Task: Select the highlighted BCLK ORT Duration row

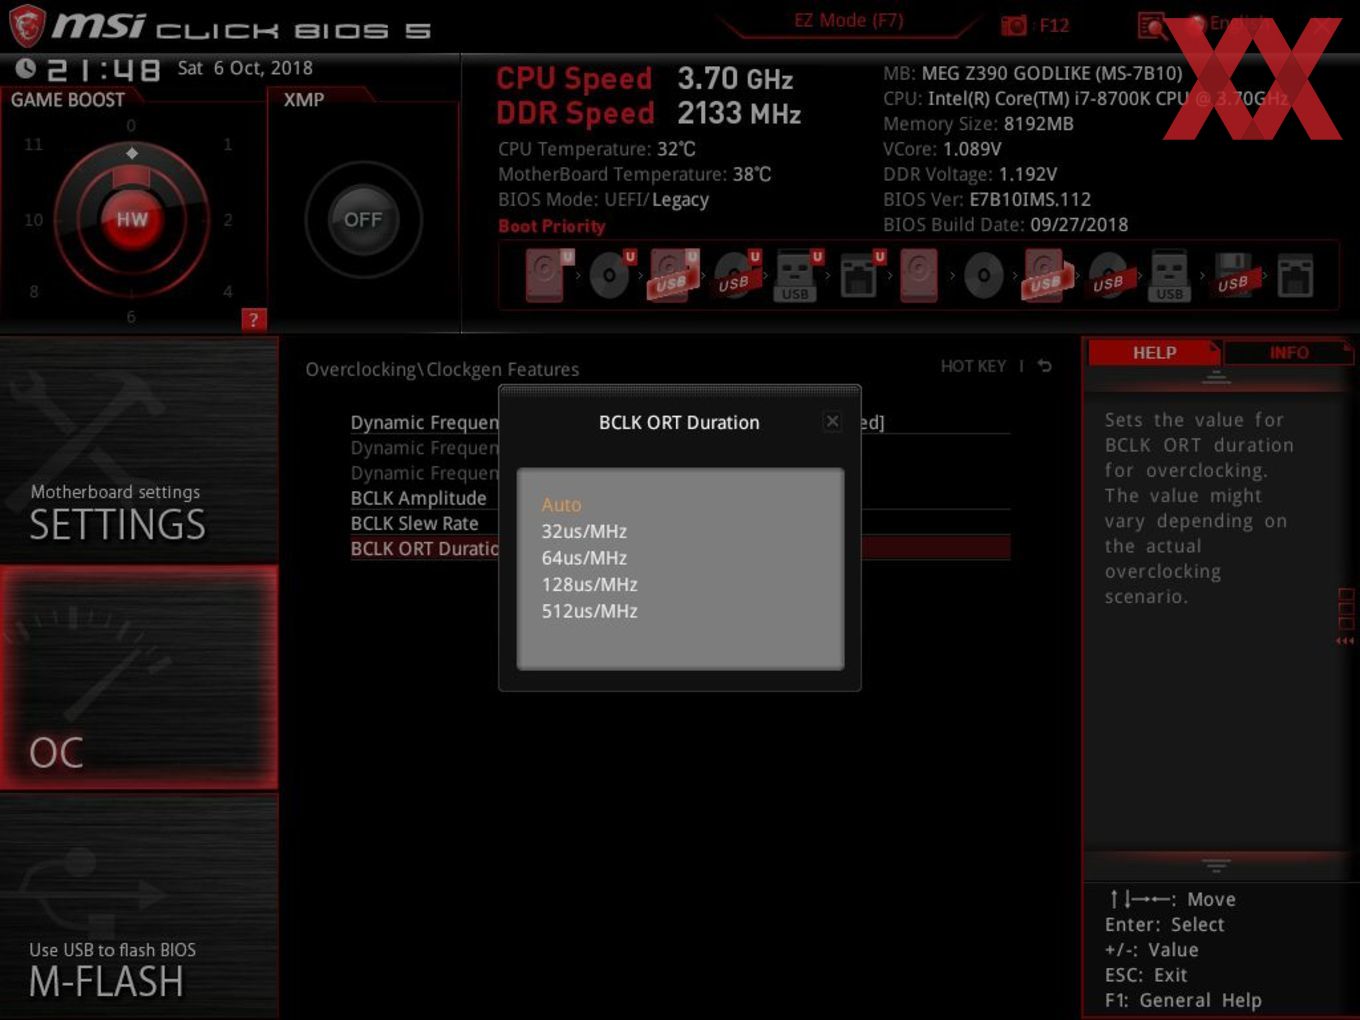Action: pyautogui.click(x=680, y=548)
